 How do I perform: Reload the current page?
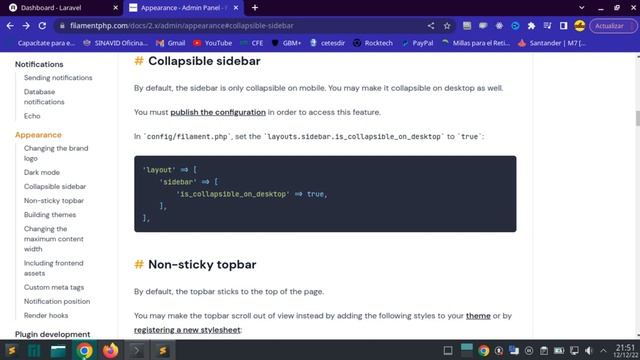42,26
